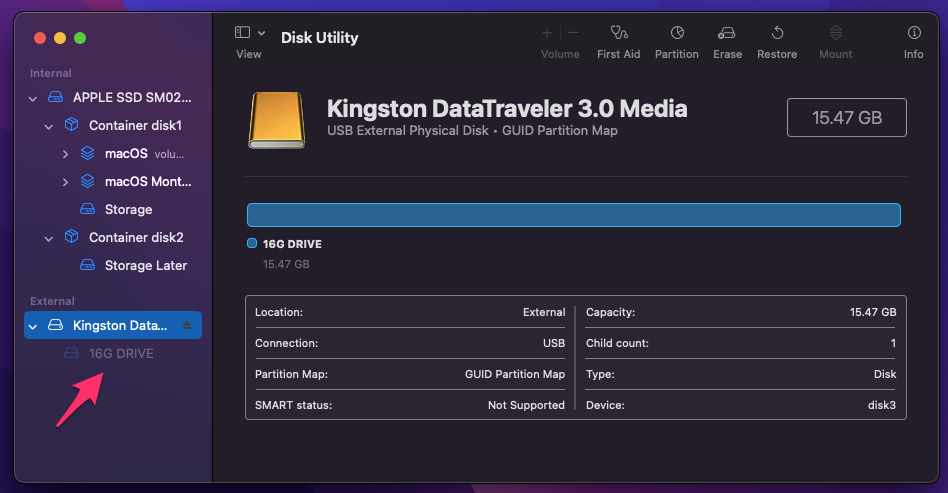Viewport: 948px width, 493px height.
Task: Click 16G DRIVE sidebar drive icon
Action: pyautogui.click(x=71, y=353)
